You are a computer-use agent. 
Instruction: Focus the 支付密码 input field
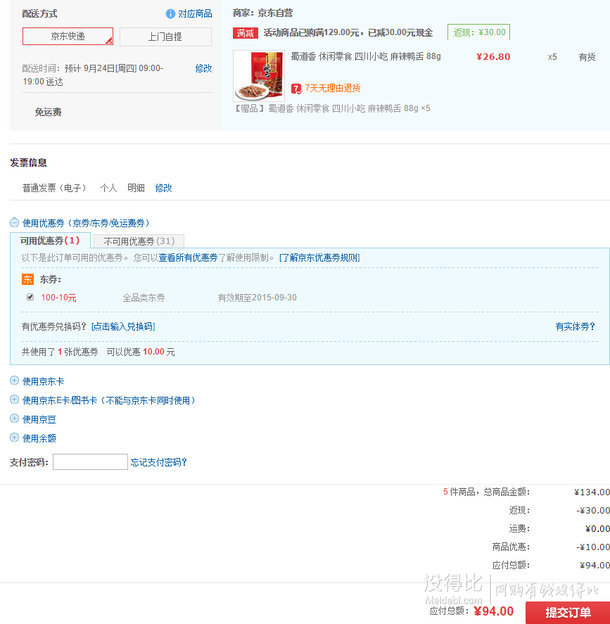[x=90, y=462]
